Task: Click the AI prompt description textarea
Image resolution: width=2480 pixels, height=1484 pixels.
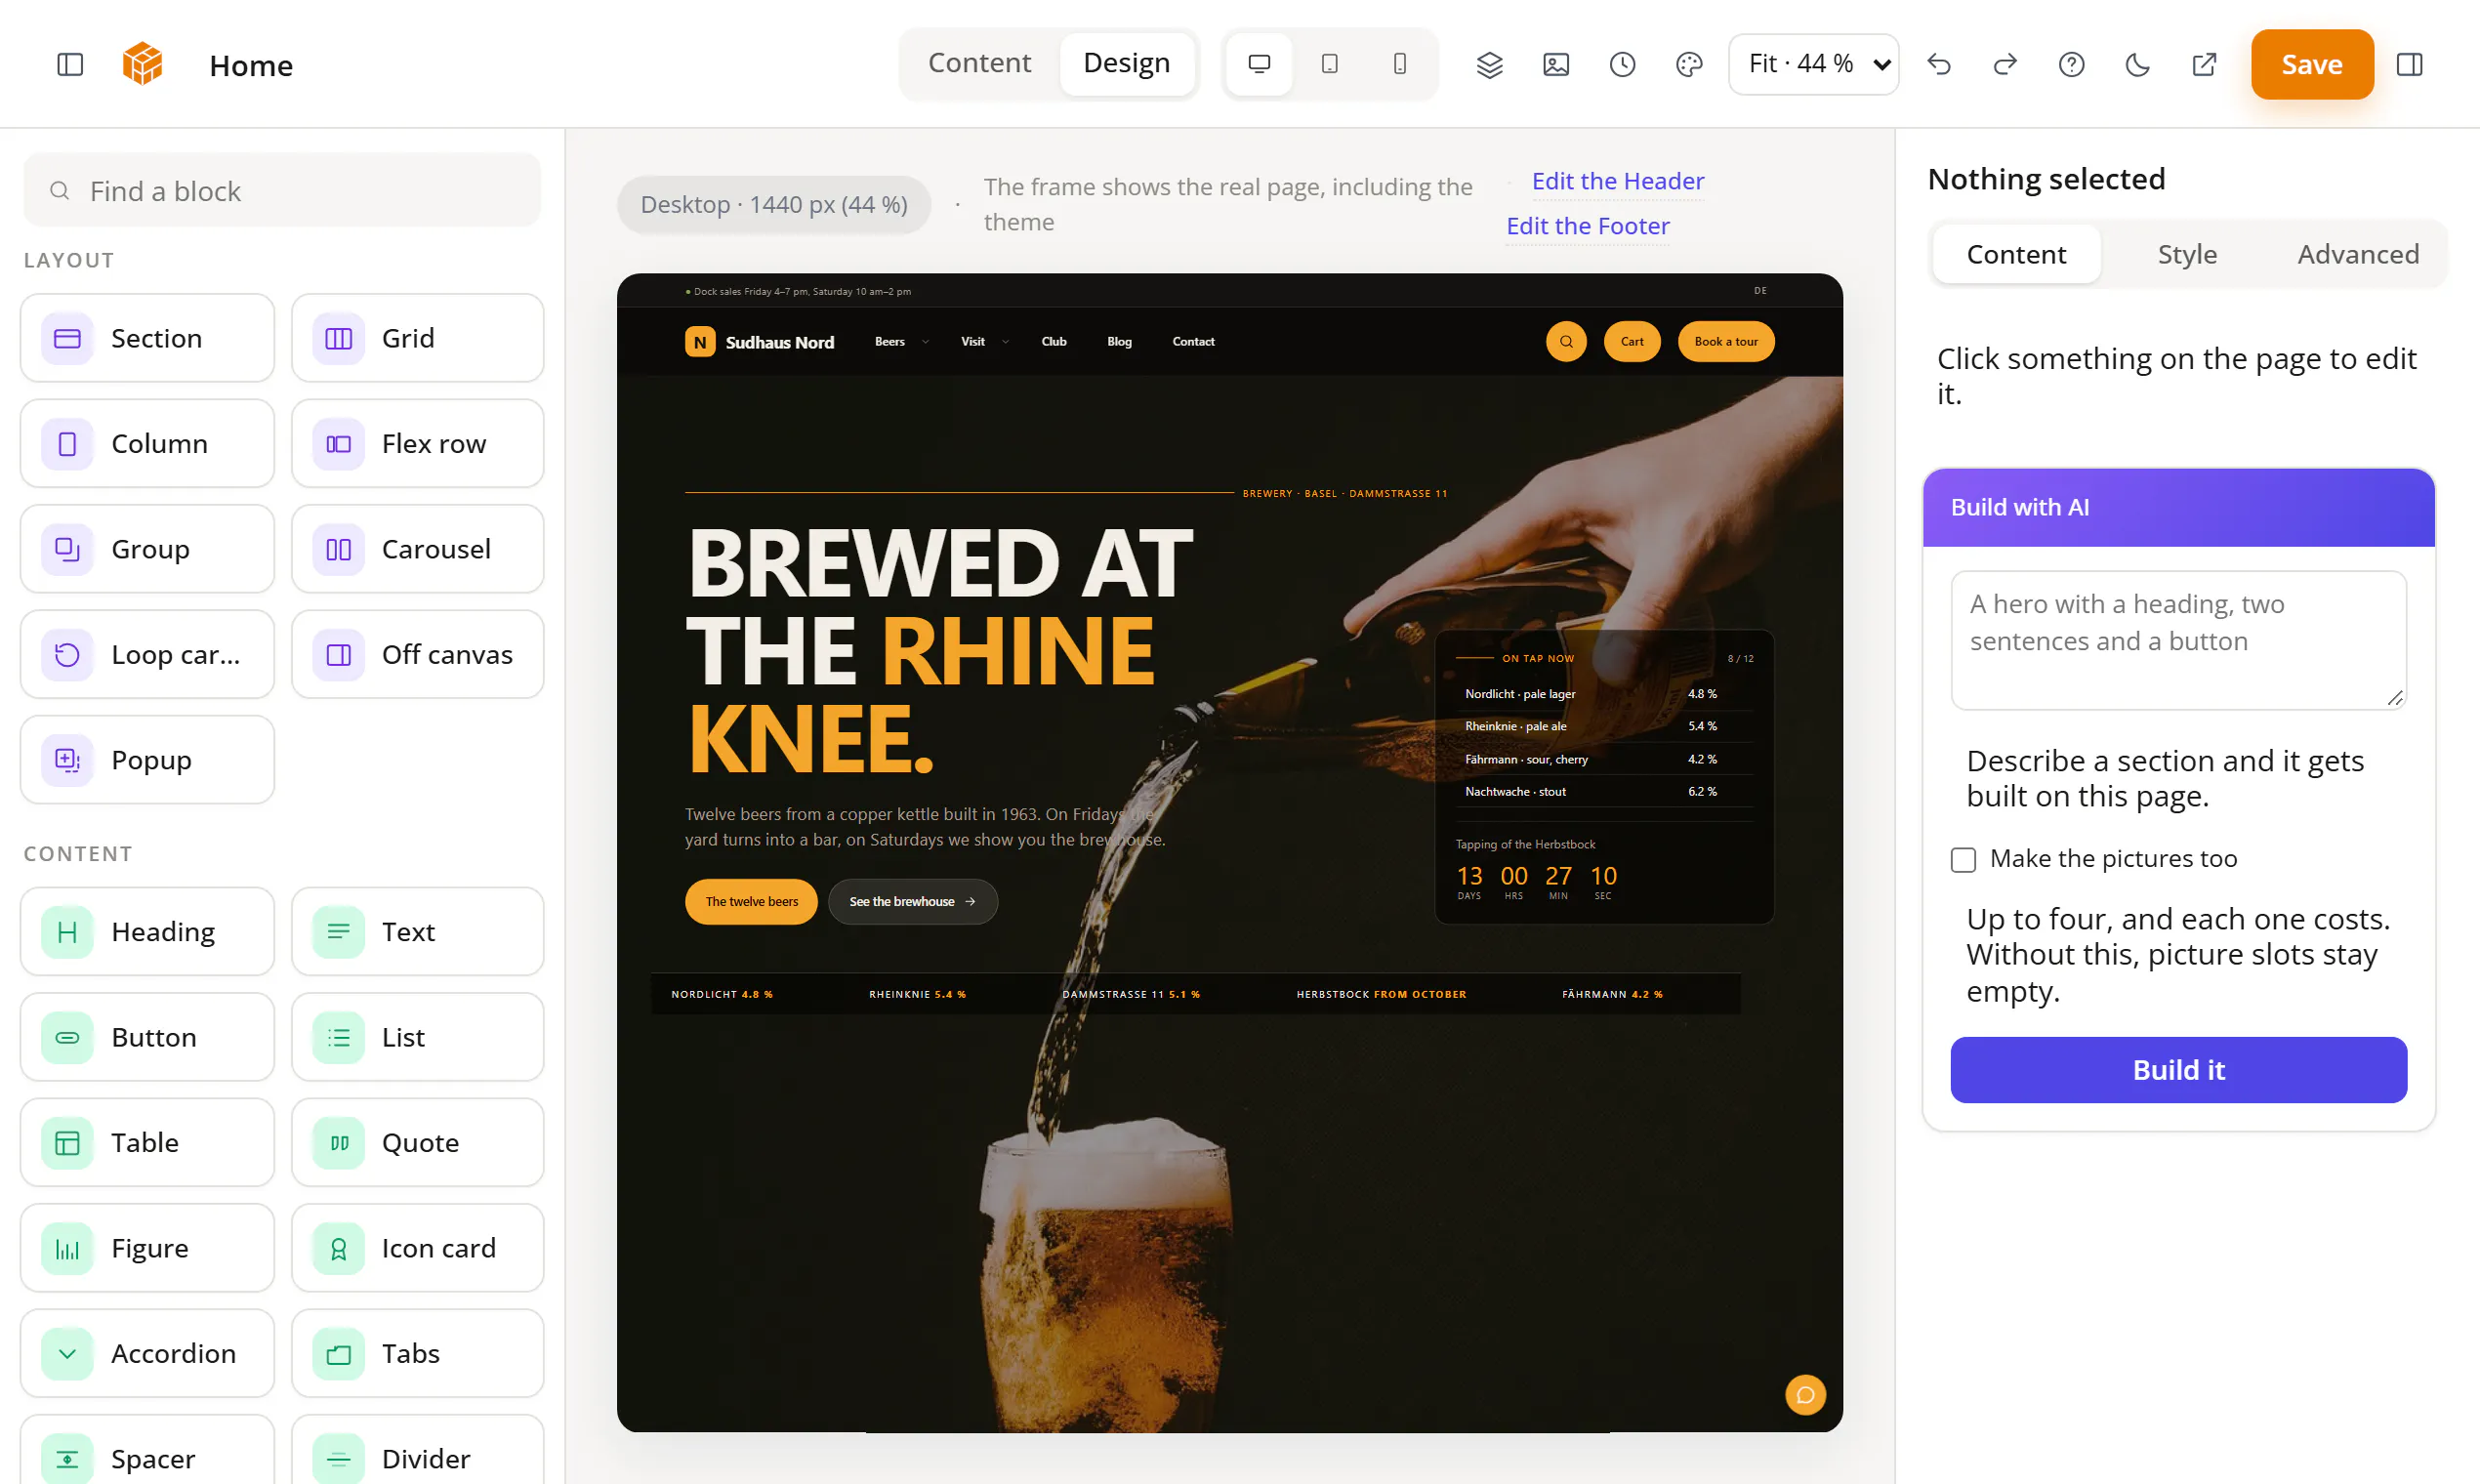Action: [x=2177, y=640]
